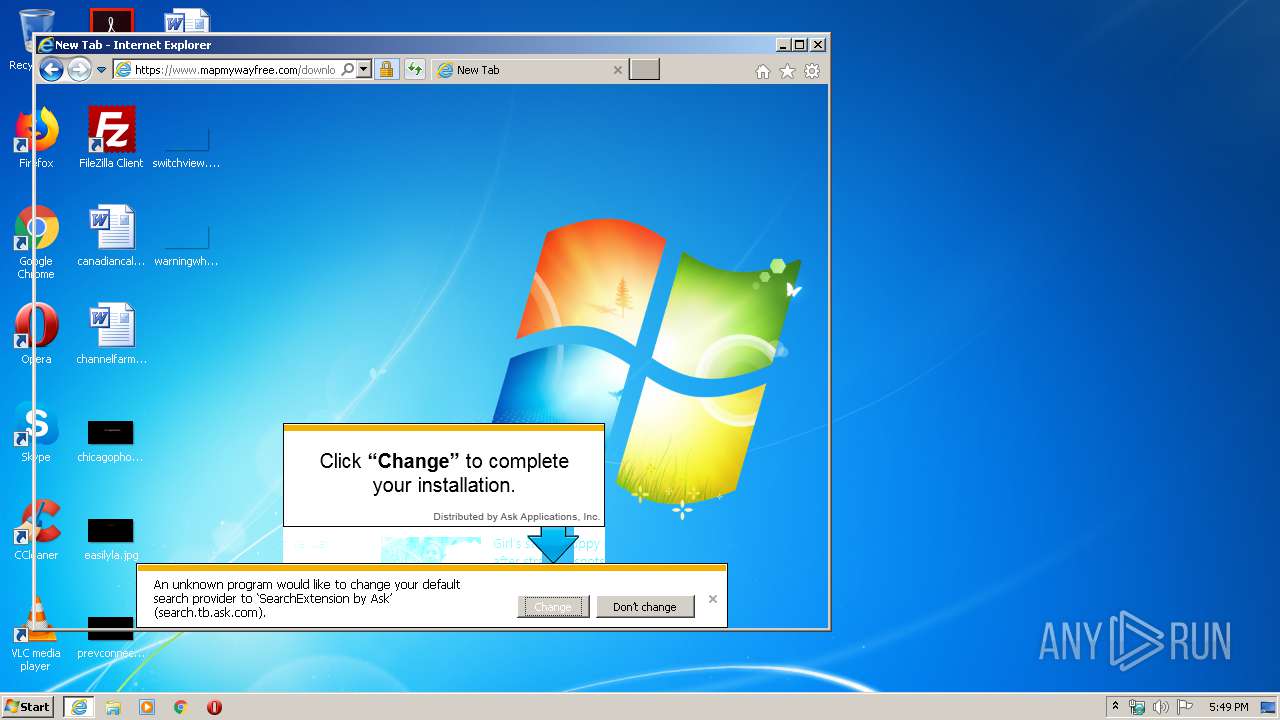Close the New Tab tab
Viewport: 1280px width, 720px height.
tap(617, 70)
